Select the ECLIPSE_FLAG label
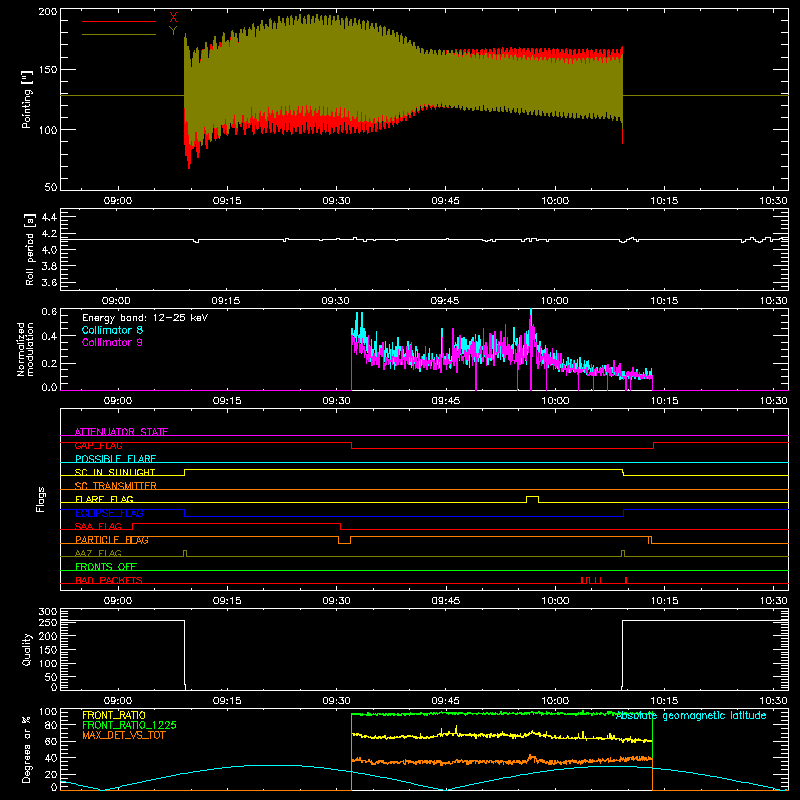800x800 pixels. tap(110, 513)
